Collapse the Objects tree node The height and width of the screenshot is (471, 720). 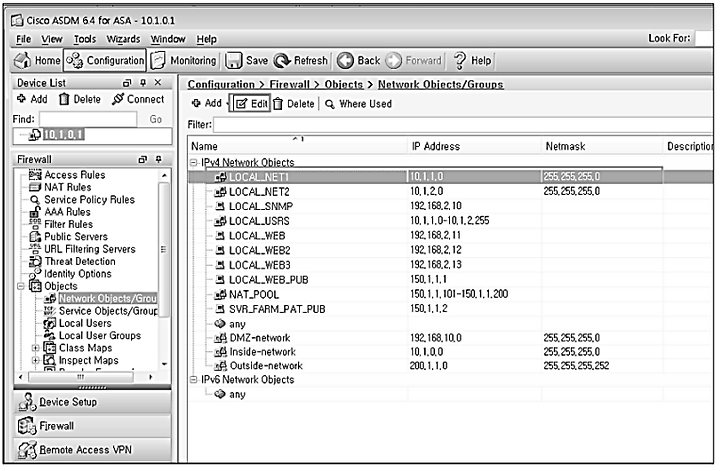pyautogui.click(x=21, y=286)
